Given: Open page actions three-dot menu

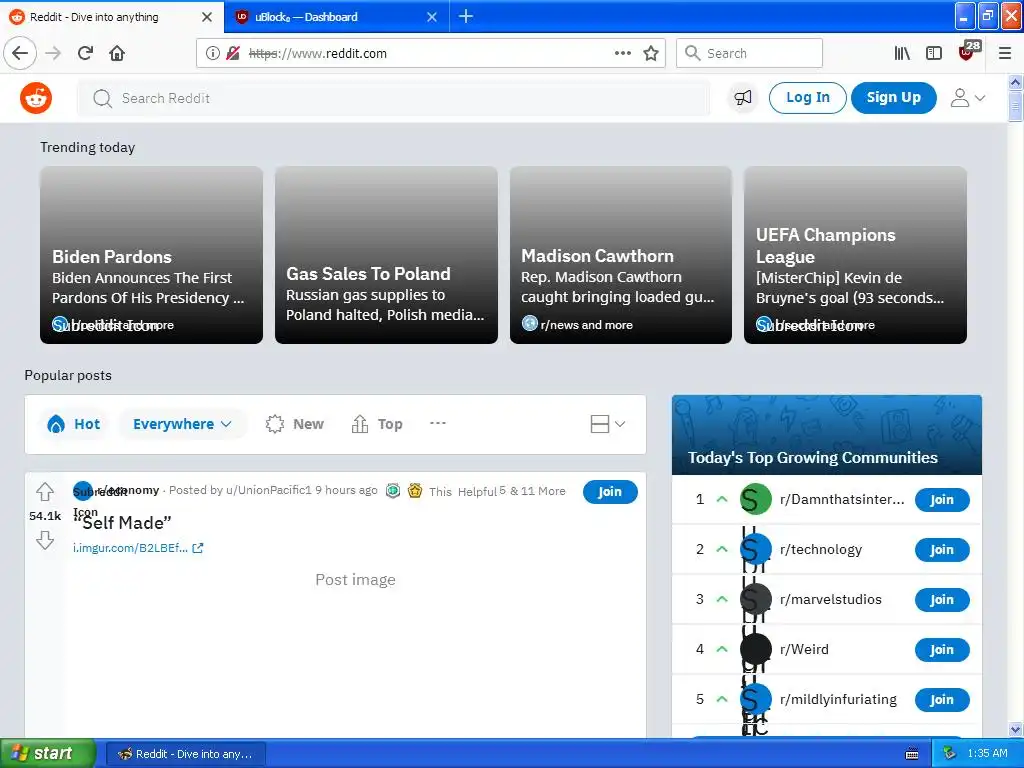Looking at the screenshot, I should pyautogui.click(x=623, y=53).
